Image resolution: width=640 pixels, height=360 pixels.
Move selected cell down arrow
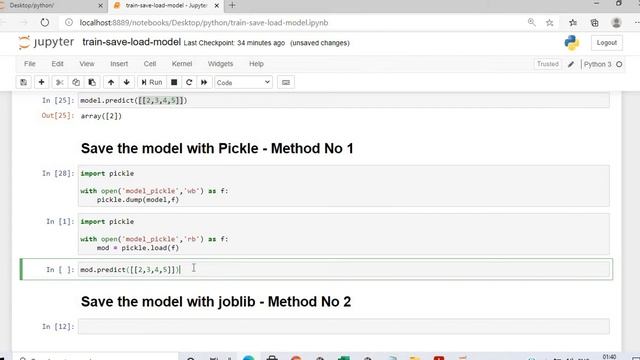(x=127, y=82)
